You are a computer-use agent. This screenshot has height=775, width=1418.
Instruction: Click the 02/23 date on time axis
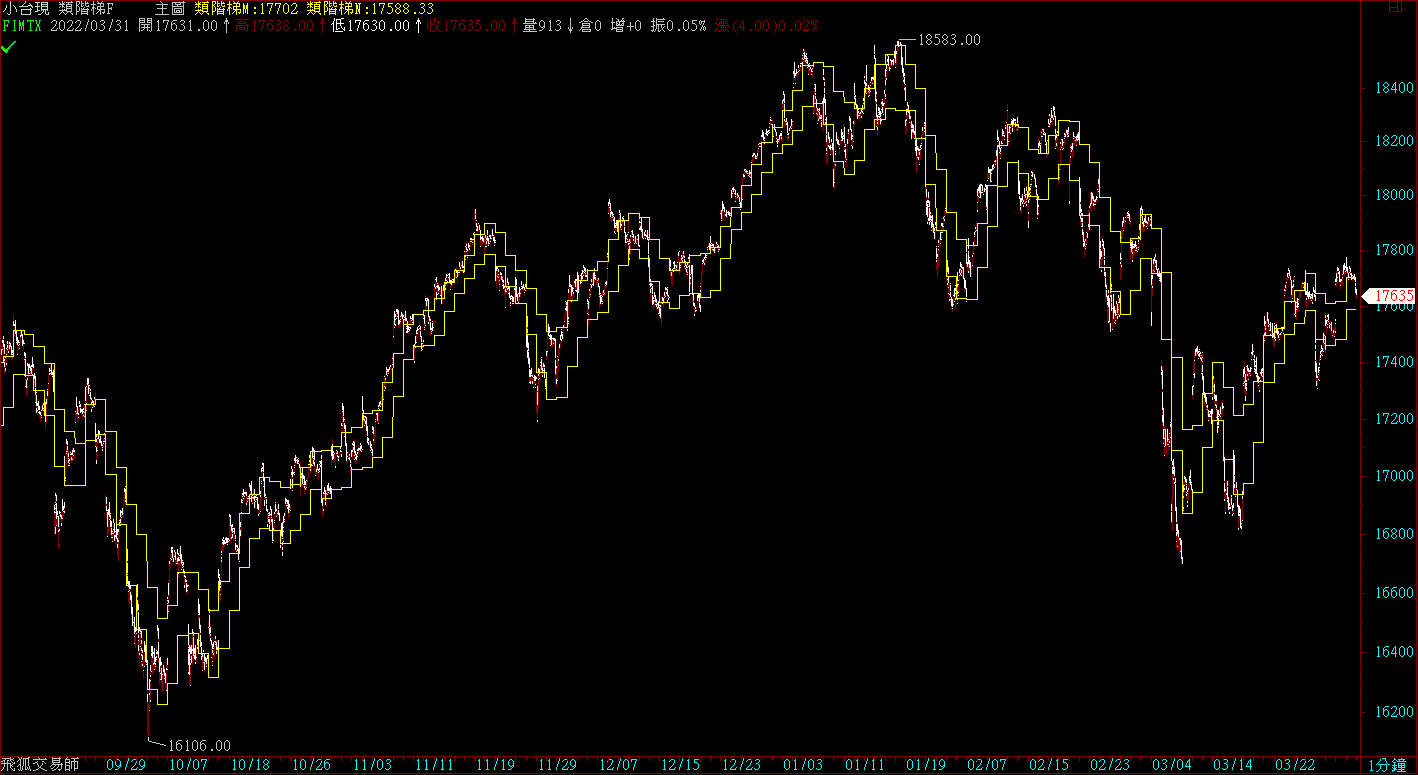pyautogui.click(x=1111, y=765)
